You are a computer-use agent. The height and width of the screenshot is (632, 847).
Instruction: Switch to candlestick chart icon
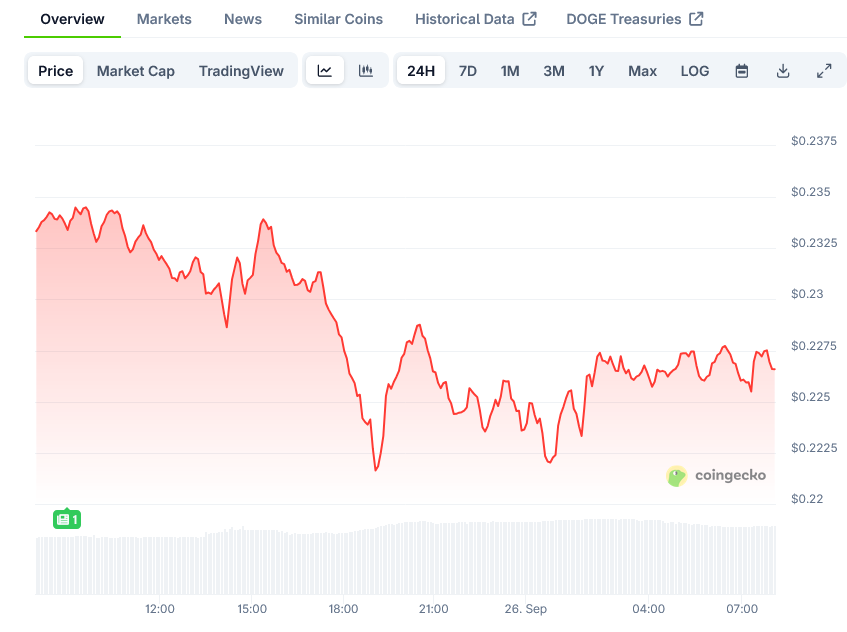coord(366,71)
